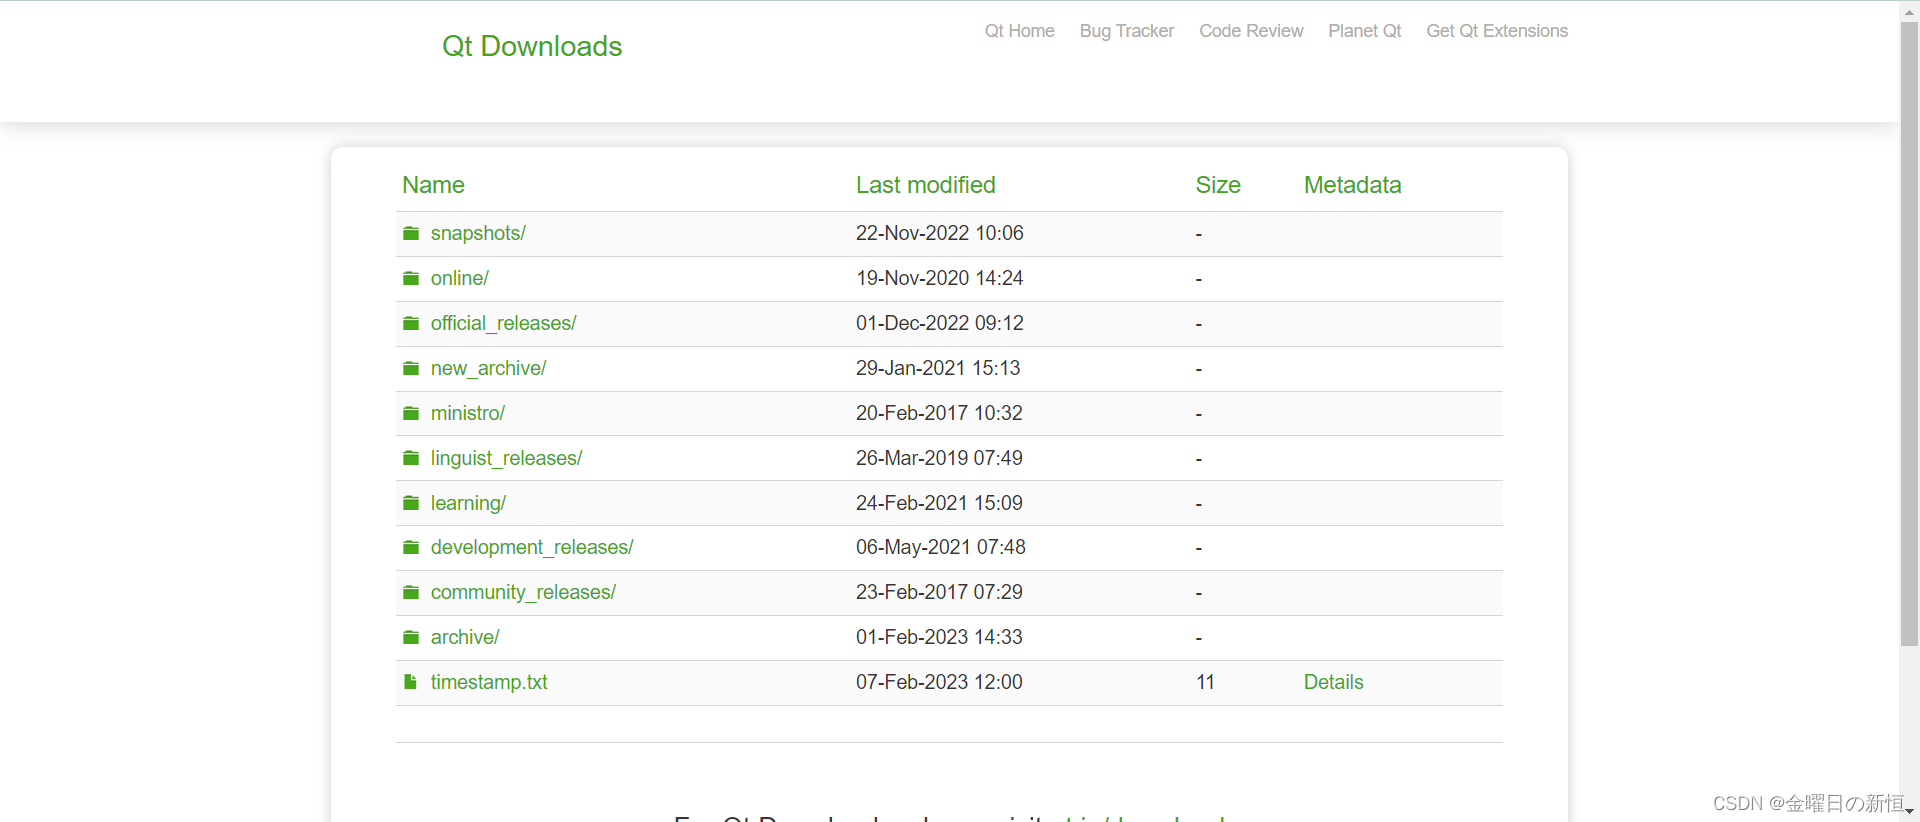Image resolution: width=1920 pixels, height=822 pixels.
Task: Click date 23-Feb-2017 07:29 for community_releases
Action: (939, 592)
